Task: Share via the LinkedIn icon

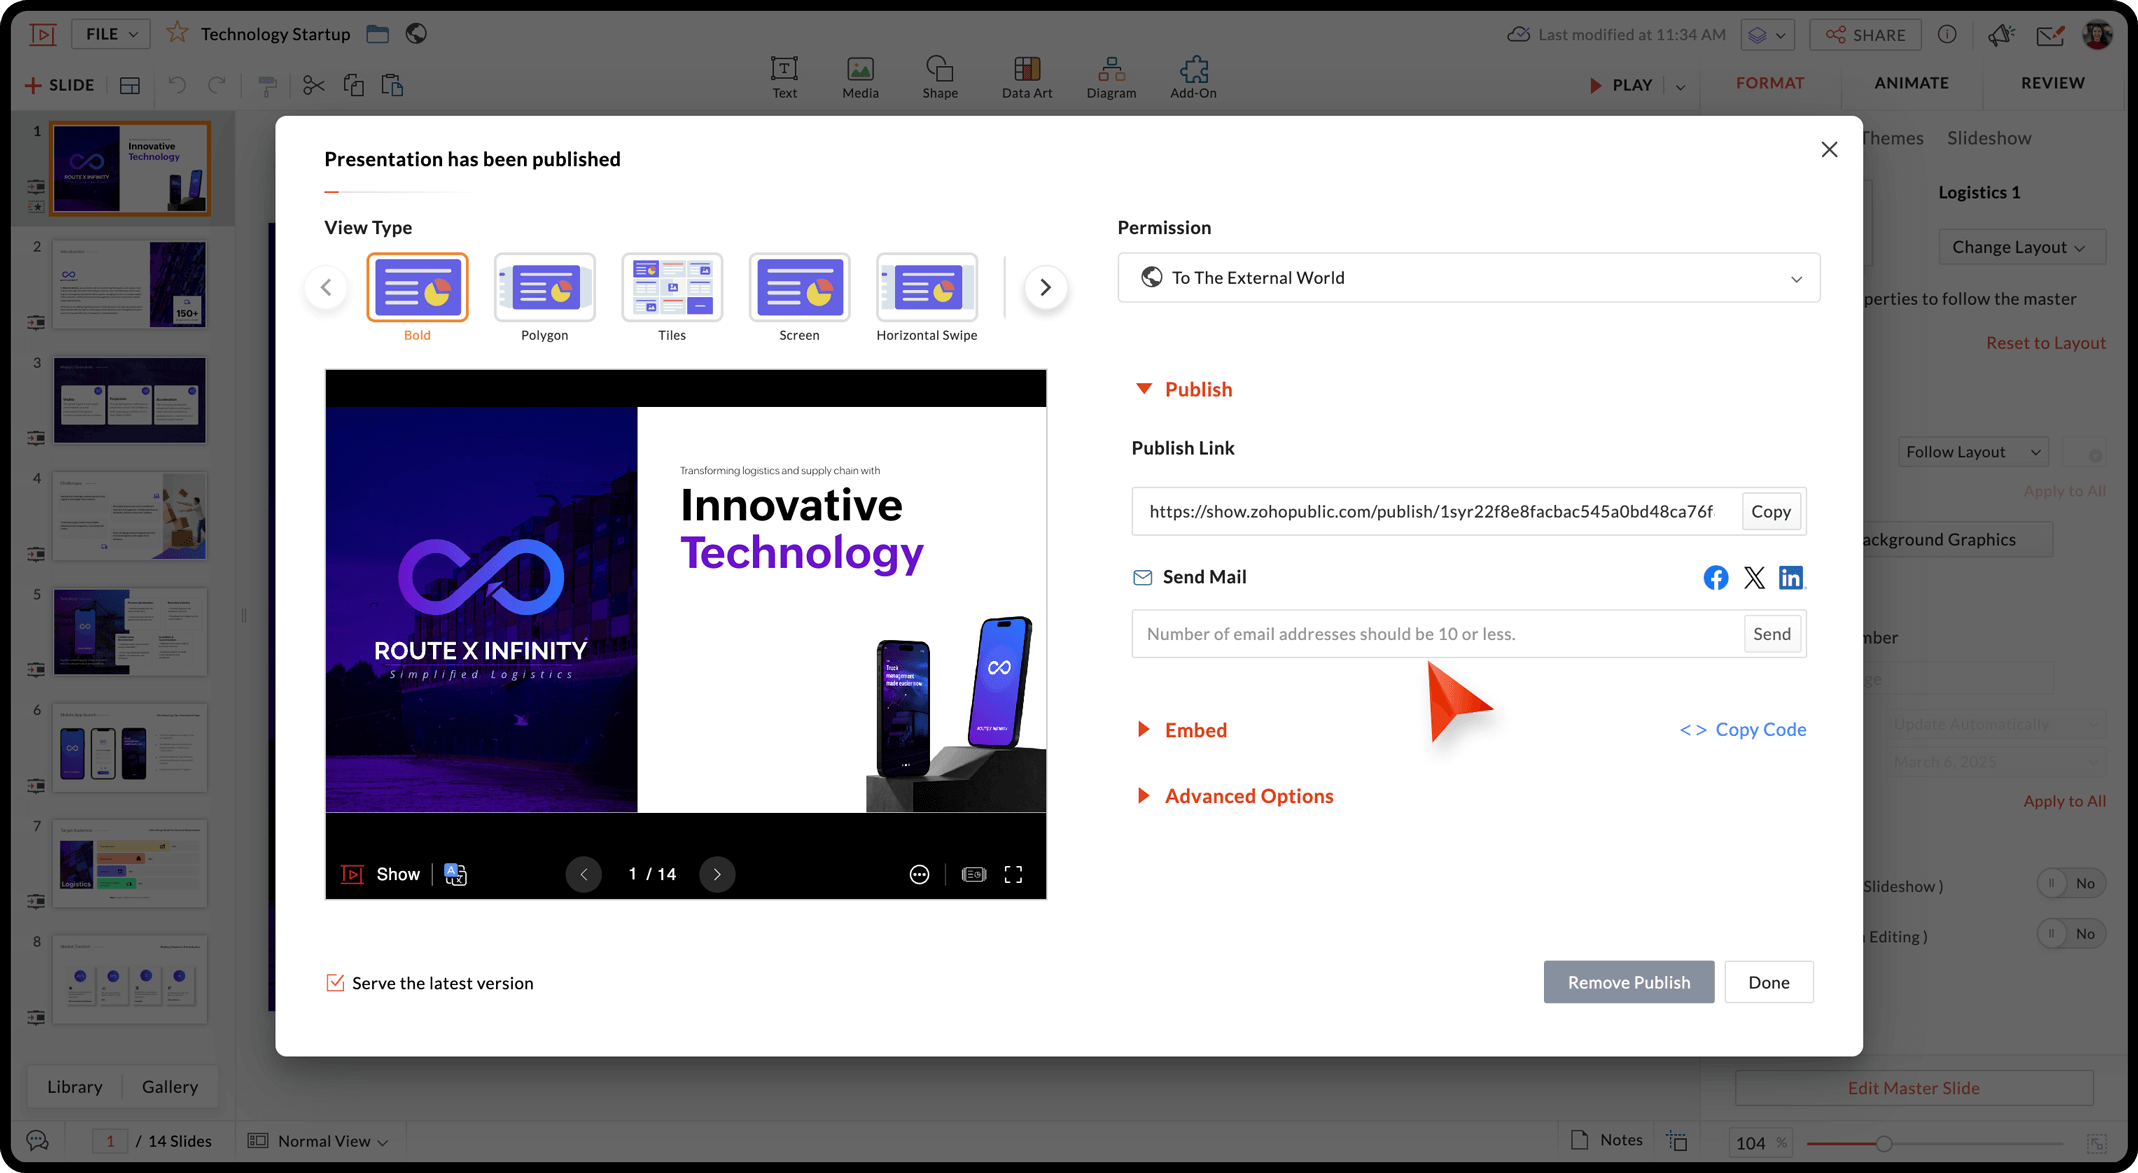Action: point(1791,578)
